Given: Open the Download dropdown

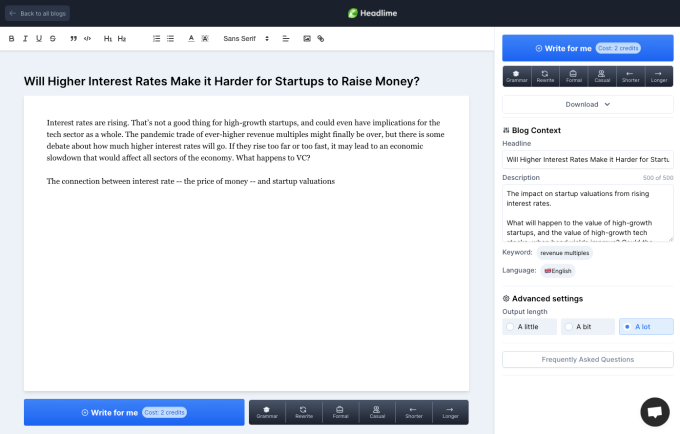Looking at the screenshot, I should click(x=587, y=104).
